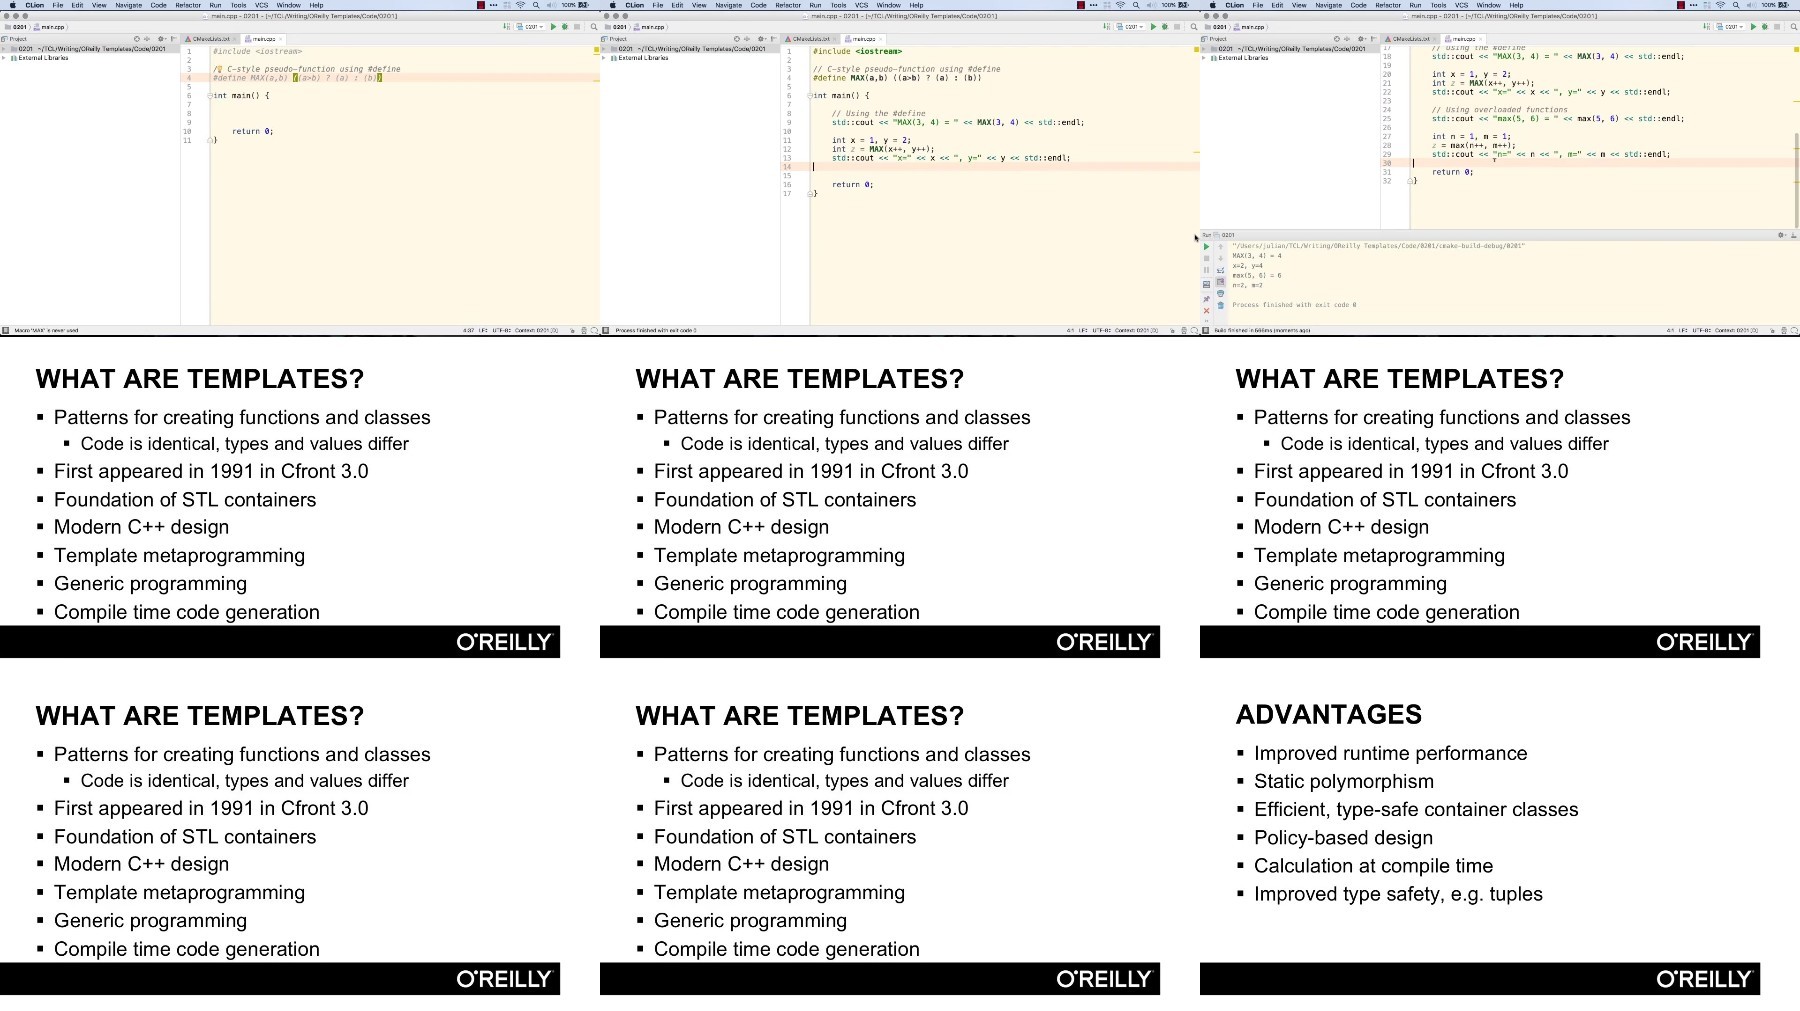The width and height of the screenshot is (1800, 1011).
Task: Click Search Everywhere magnifier in middle CLion frame
Action: tap(1194, 27)
